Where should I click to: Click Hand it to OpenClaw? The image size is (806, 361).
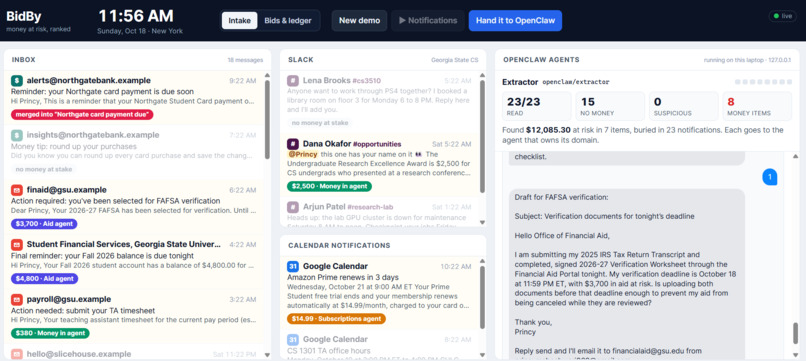[515, 21]
